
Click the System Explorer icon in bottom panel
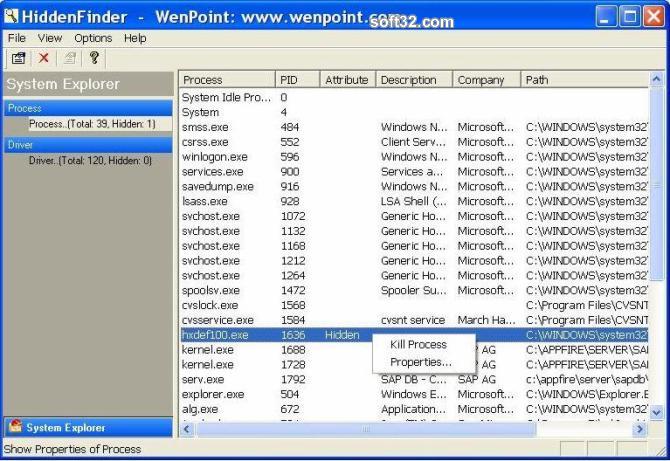[15, 428]
